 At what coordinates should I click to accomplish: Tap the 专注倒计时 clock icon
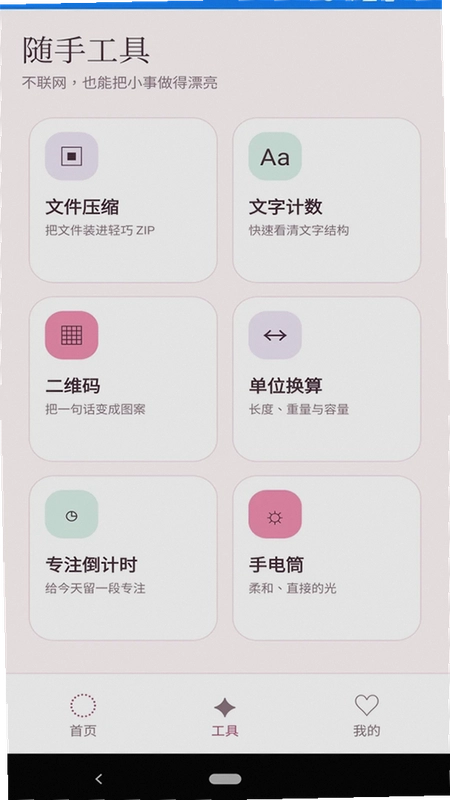click(71, 514)
